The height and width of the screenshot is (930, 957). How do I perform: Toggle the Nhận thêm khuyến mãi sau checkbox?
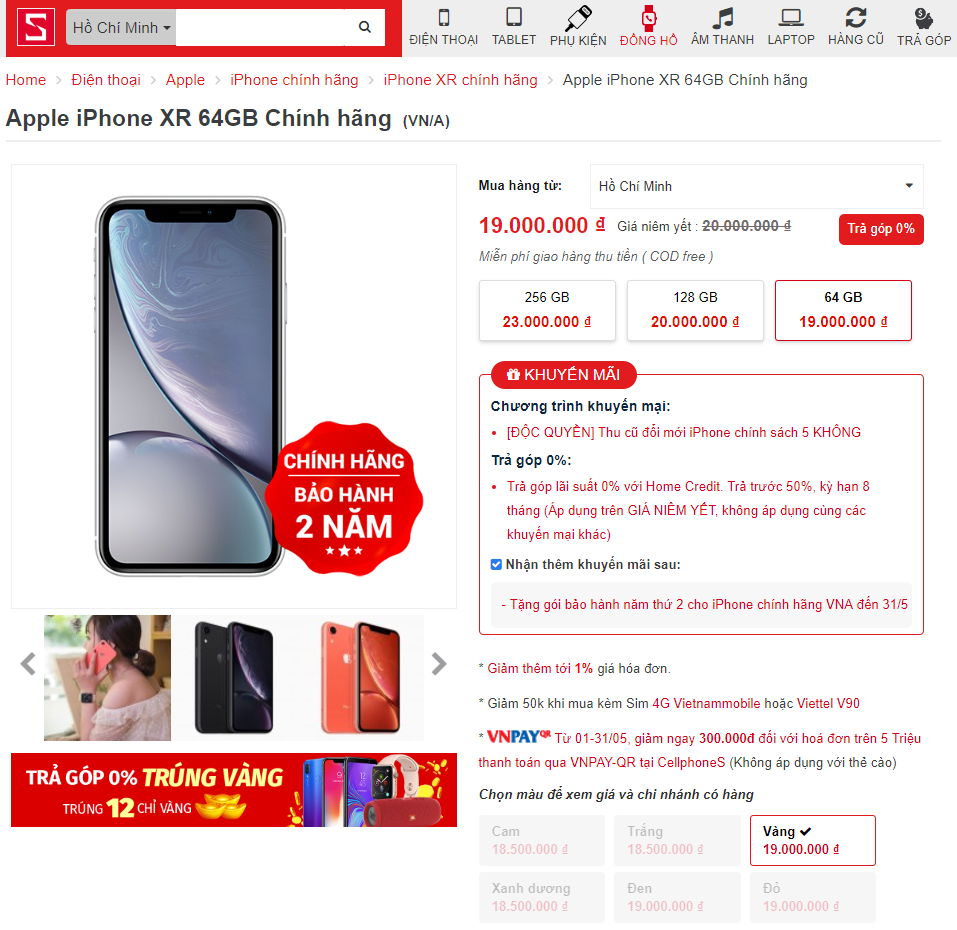496,564
